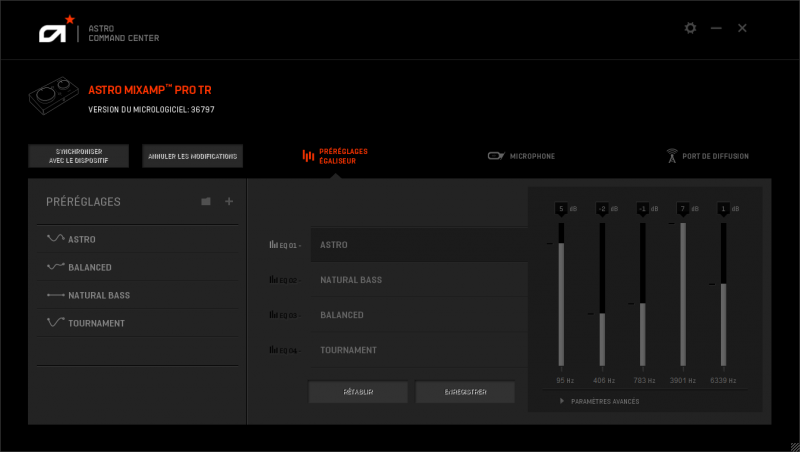Add new preset with plus icon
The height and width of the screenshot is (452, 800).
[229, 202]
